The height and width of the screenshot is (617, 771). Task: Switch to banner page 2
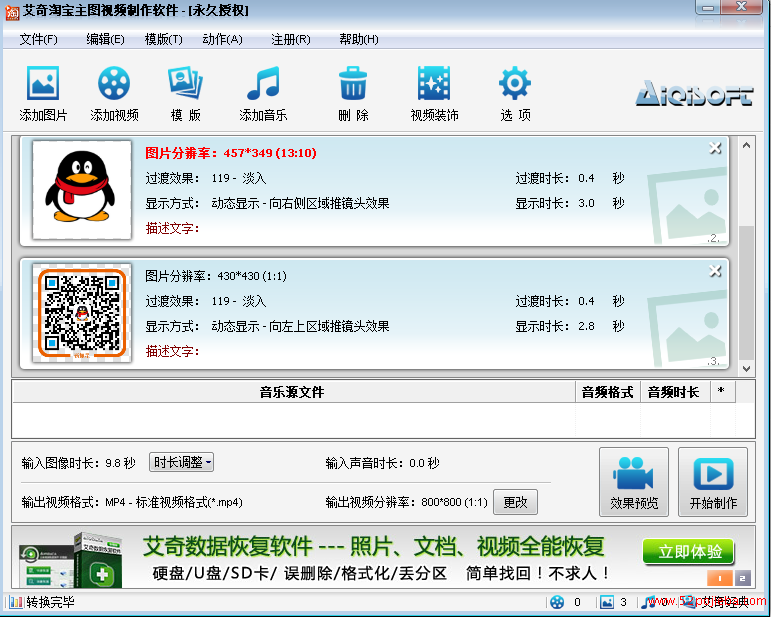742,578
